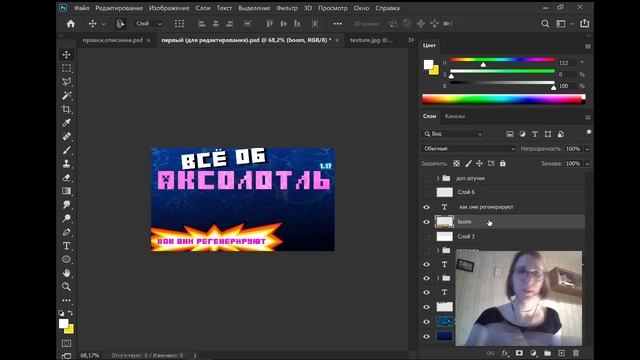Switch to texture.jpg document tab
The image size is (640, 360).
(x=371, y=40)
